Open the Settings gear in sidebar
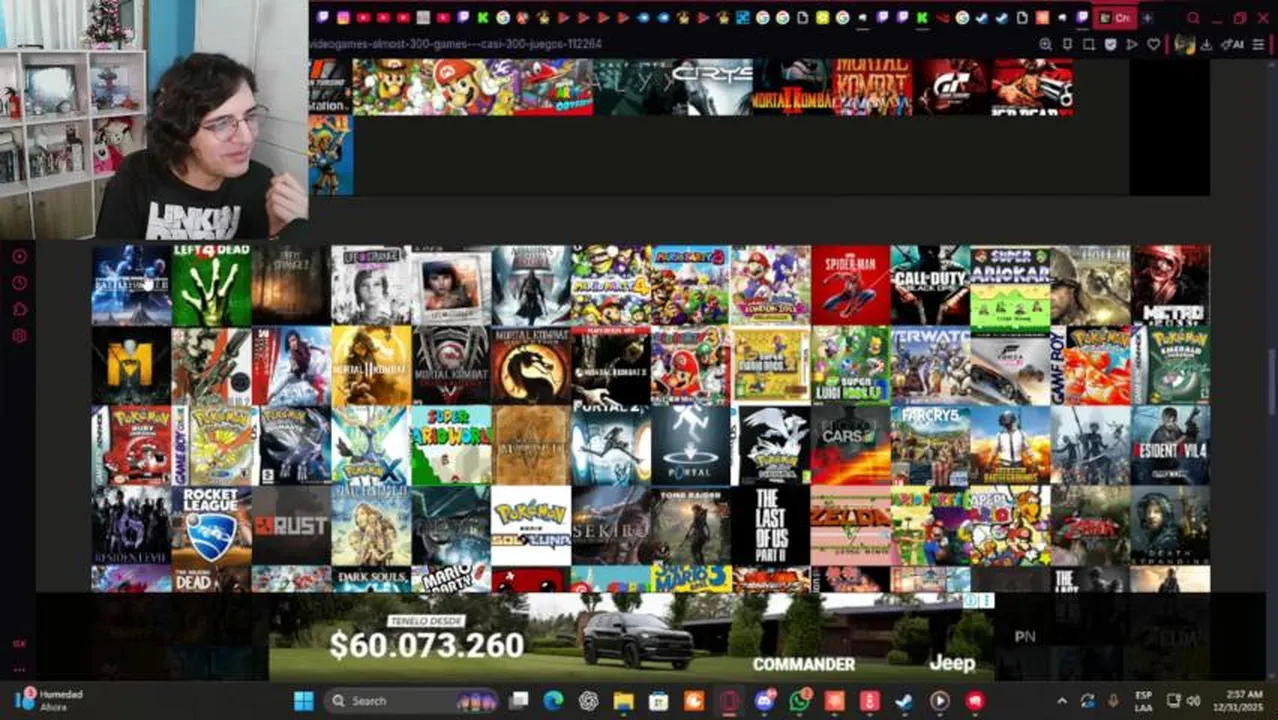 point(19,336)
